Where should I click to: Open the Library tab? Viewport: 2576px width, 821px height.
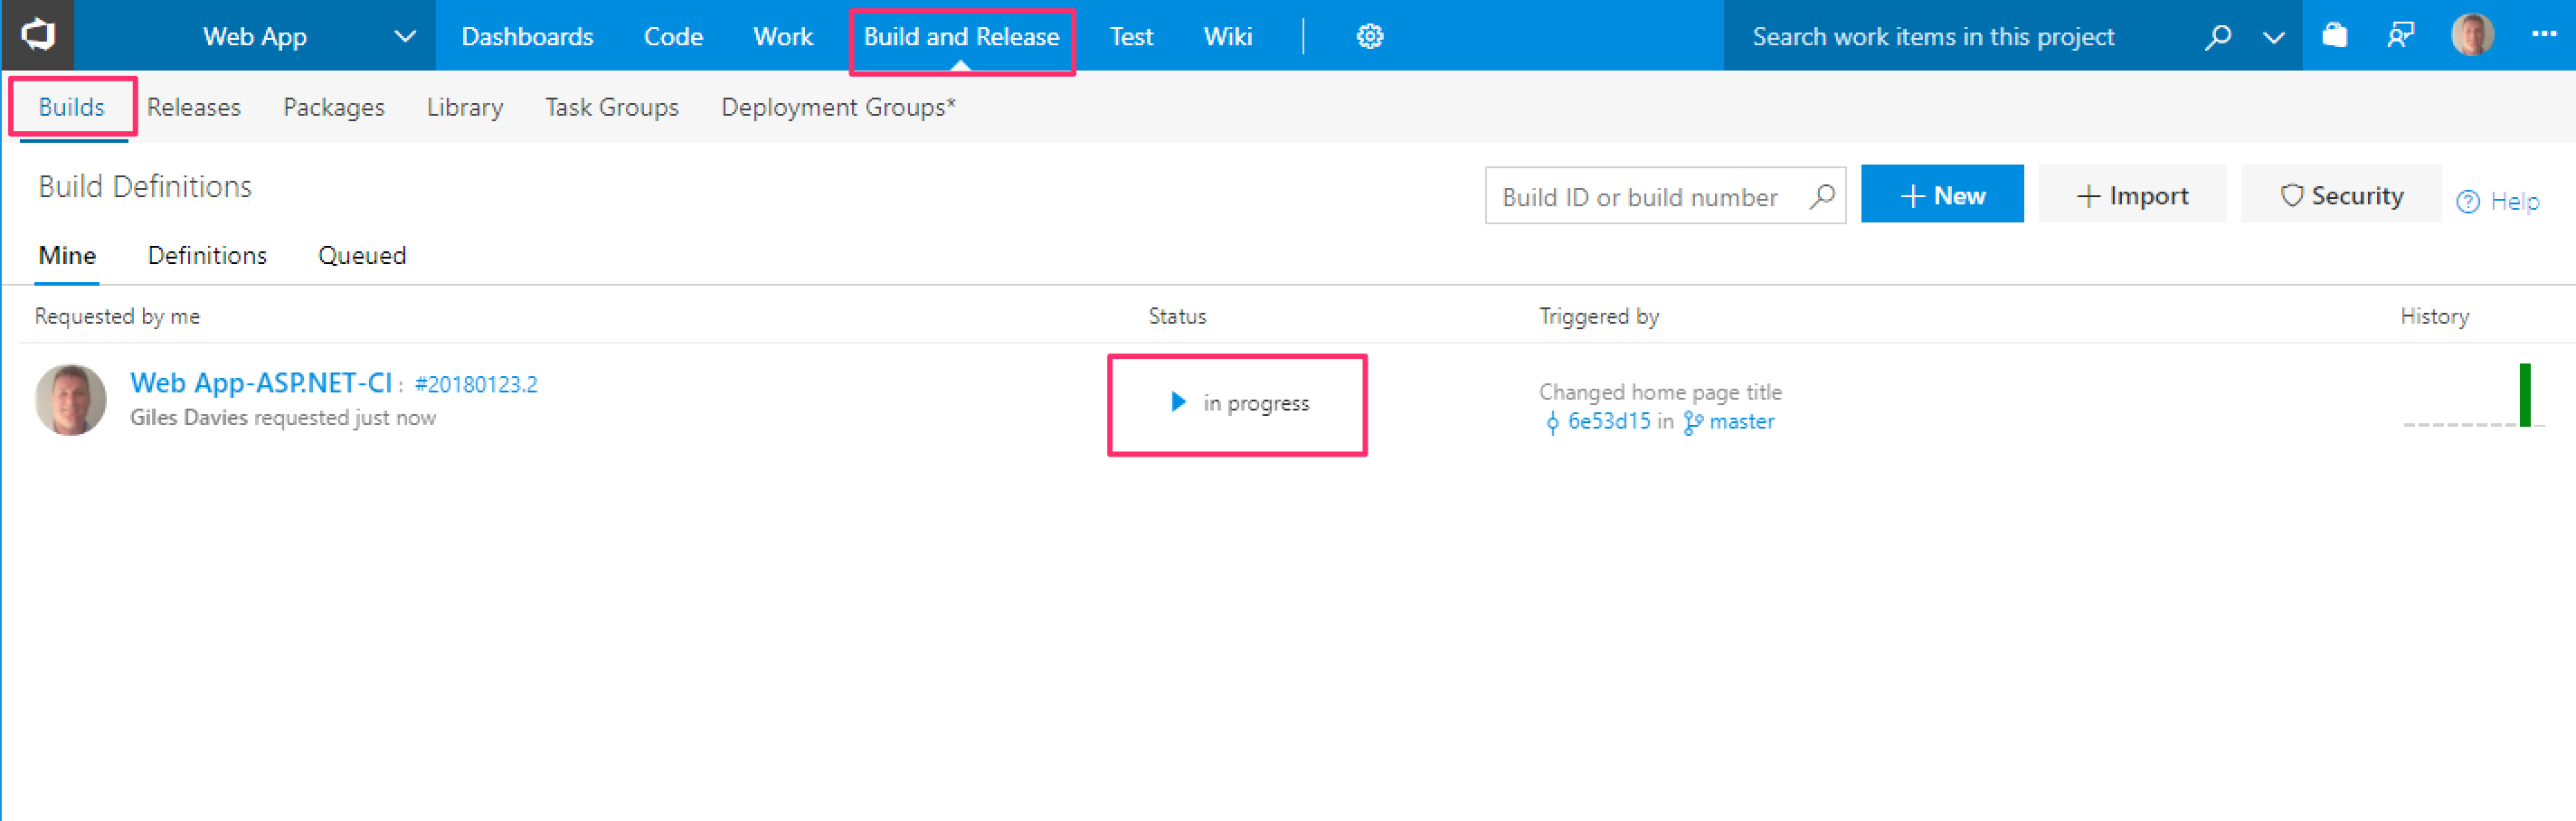coord(464,107)
